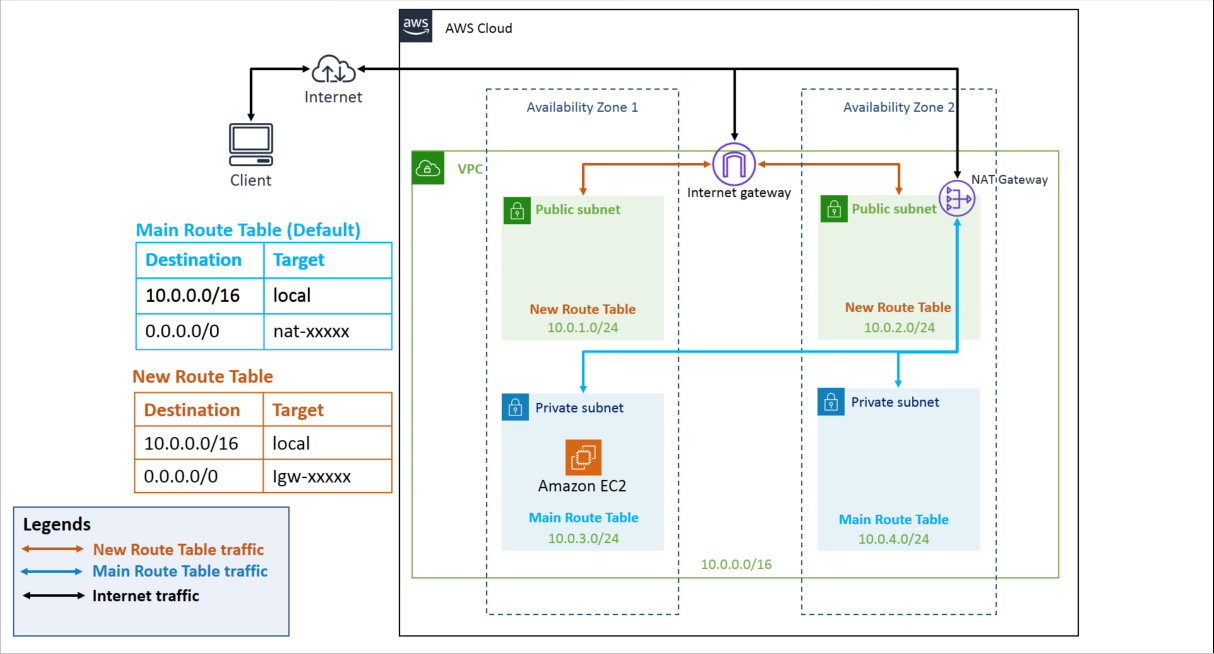Select the Main Route Table (Default) heading

pos(248,230)
